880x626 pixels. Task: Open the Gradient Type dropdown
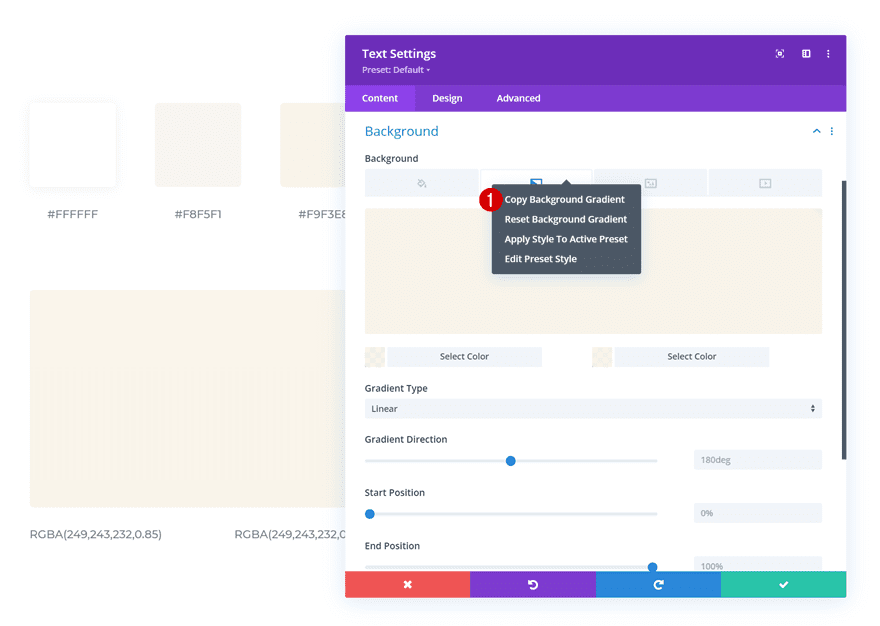click(x=593, y=408)
